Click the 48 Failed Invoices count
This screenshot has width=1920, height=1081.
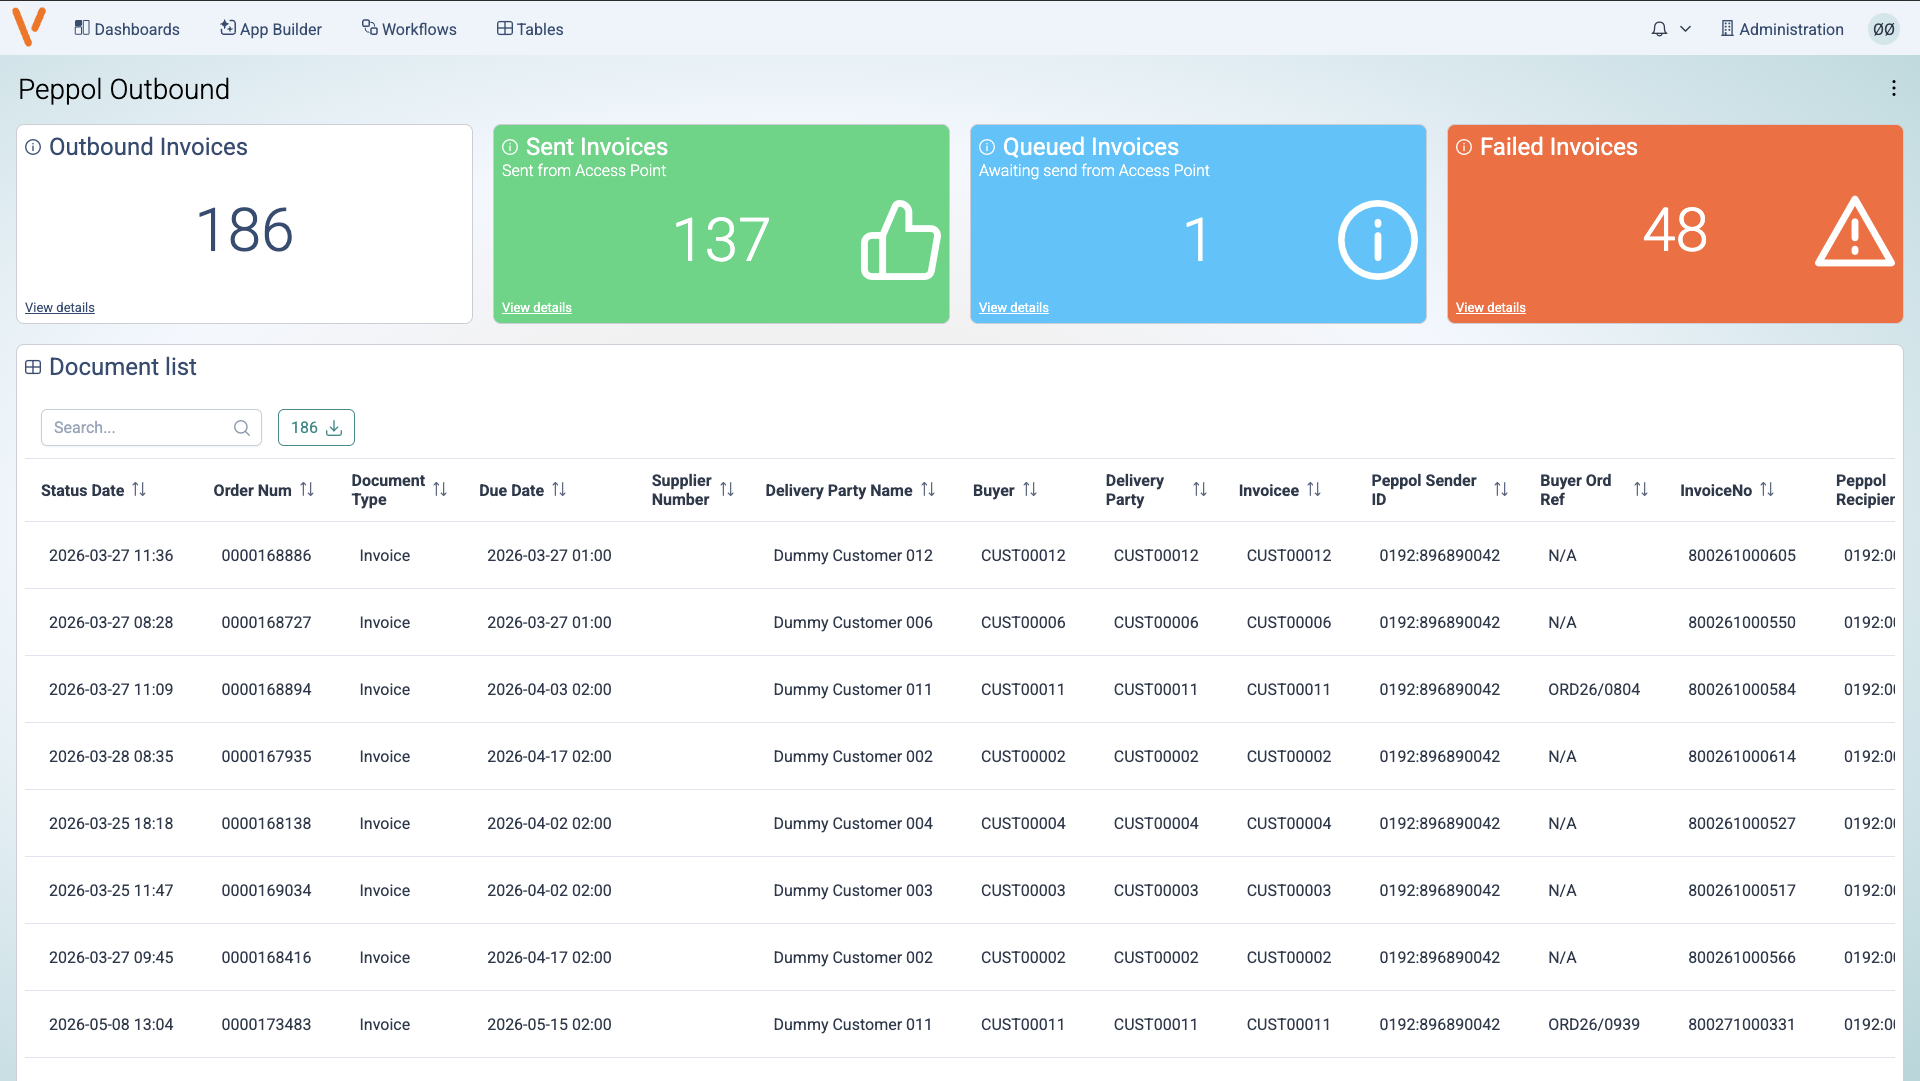point(1675,230)
